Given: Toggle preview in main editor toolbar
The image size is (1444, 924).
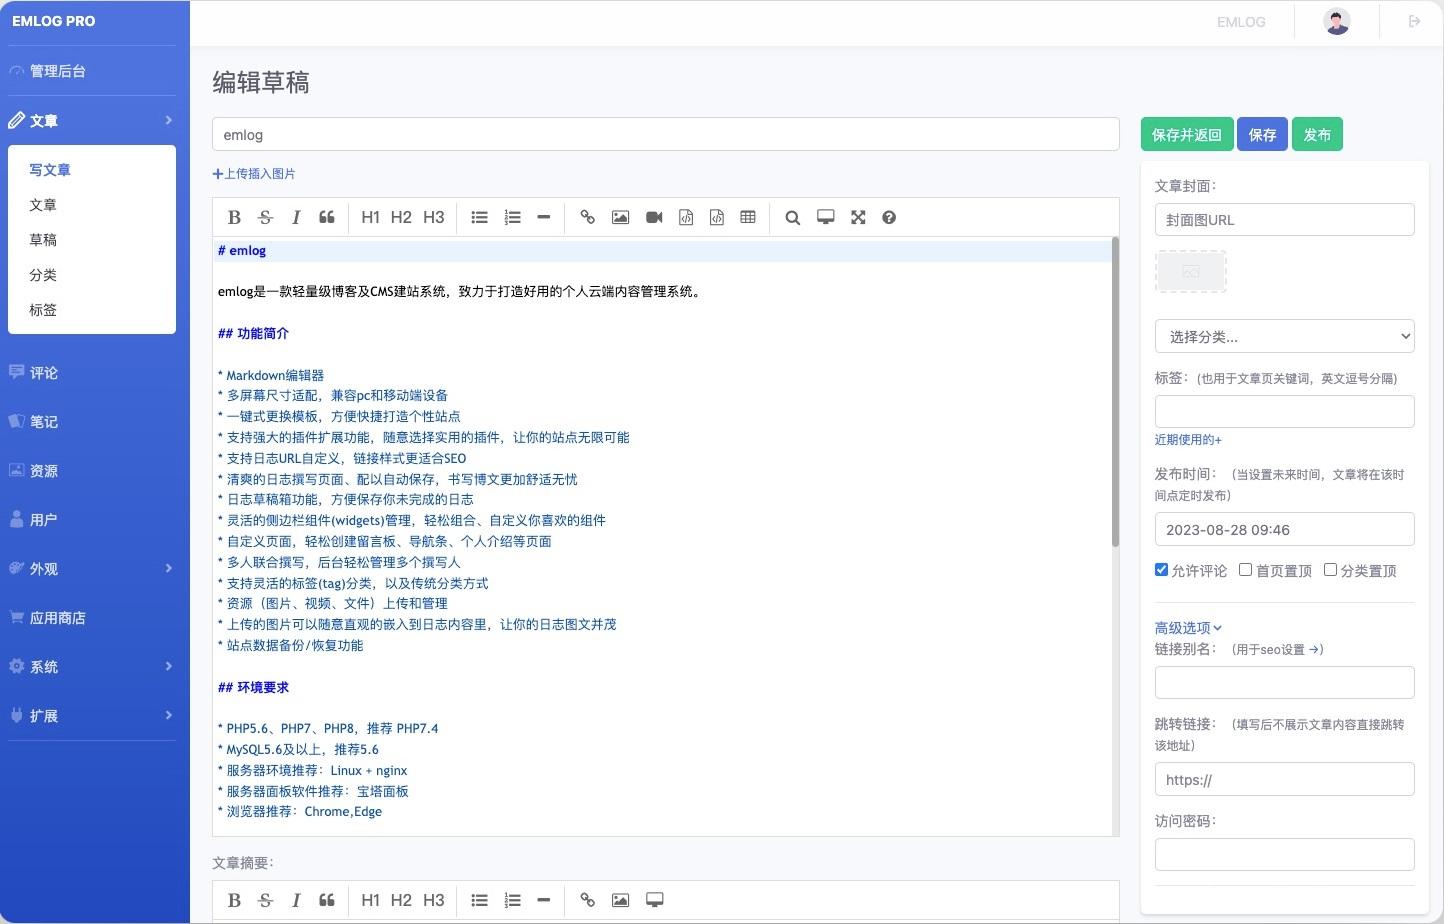Looking at the screenshot, I should (826, 217).
